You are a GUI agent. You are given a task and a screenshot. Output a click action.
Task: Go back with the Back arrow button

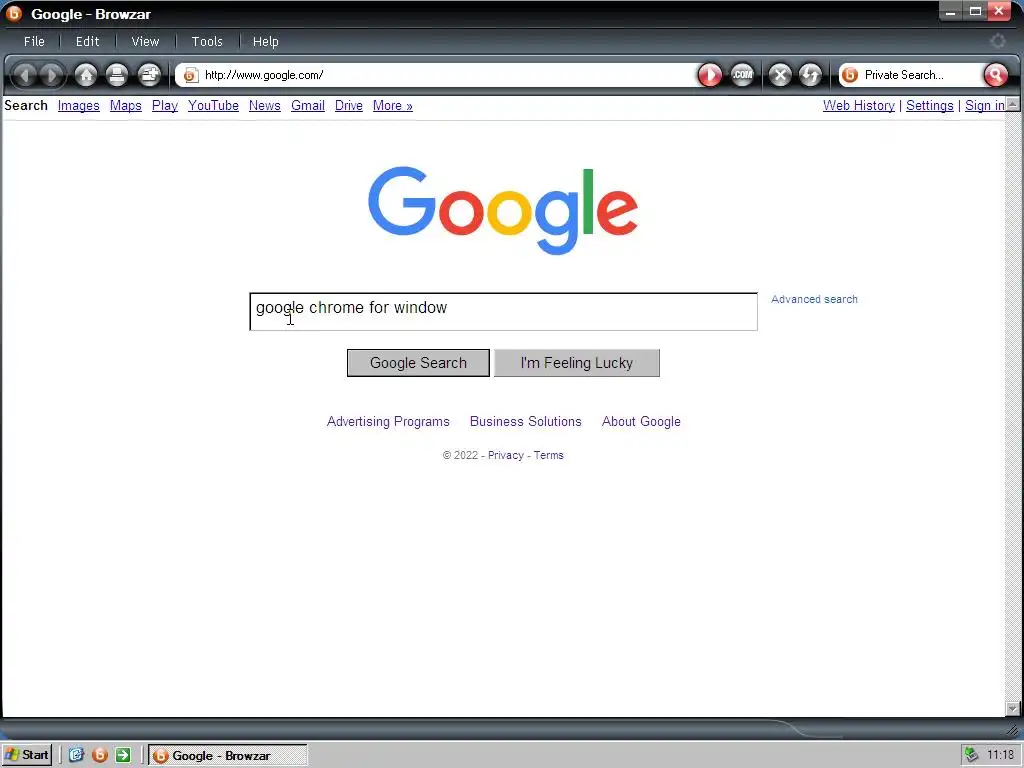pos(25,75)
